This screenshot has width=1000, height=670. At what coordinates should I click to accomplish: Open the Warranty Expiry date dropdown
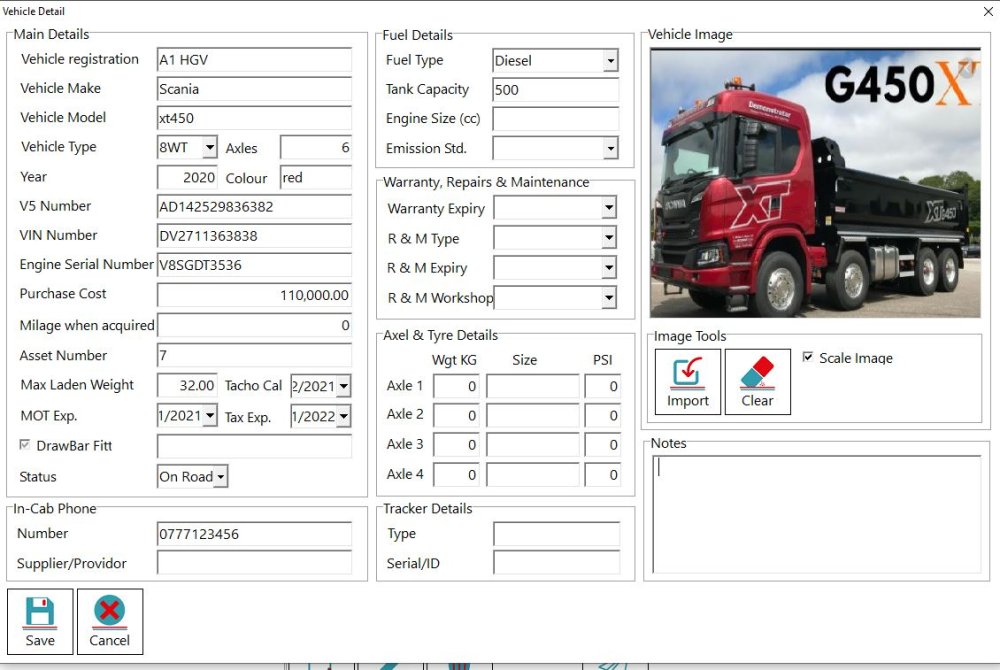point(609,208)
